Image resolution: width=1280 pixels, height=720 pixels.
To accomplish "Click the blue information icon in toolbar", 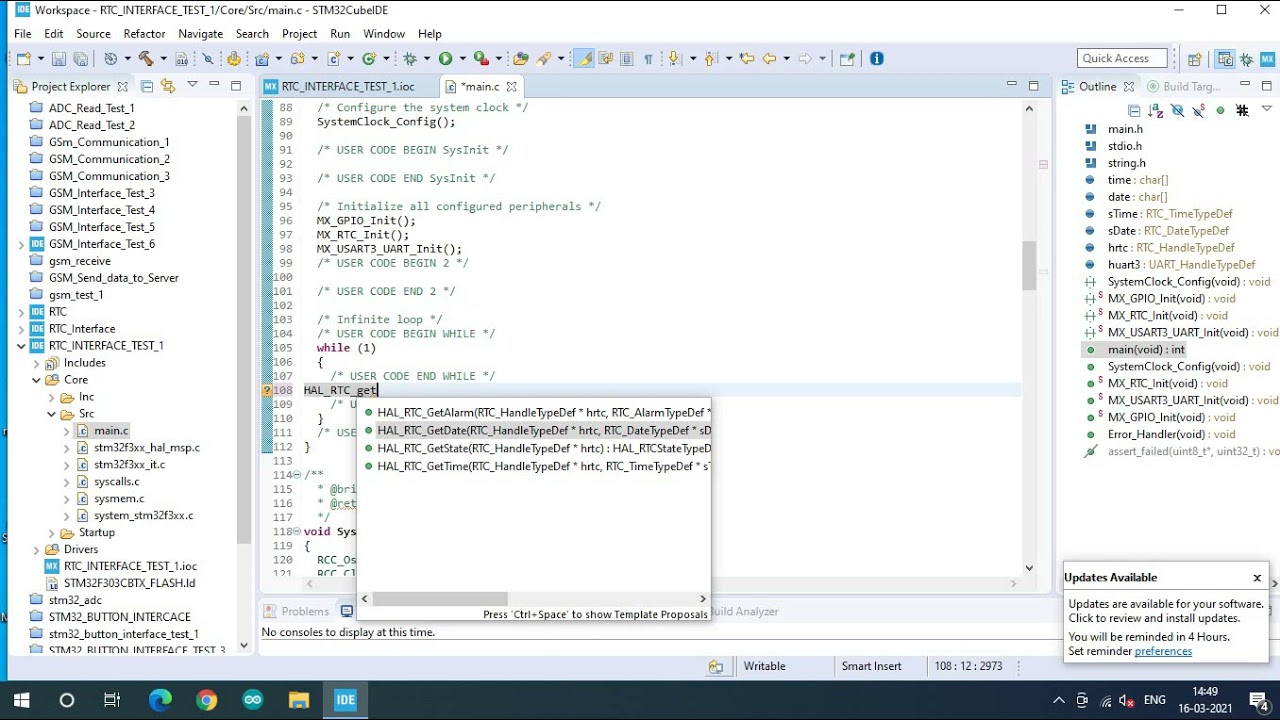I will 877,59.
